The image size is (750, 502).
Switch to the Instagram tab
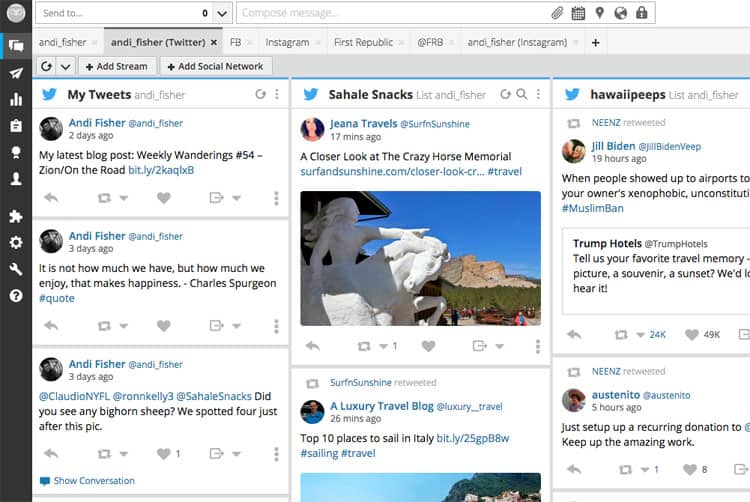pyautogui.click(x=287, y=43)
